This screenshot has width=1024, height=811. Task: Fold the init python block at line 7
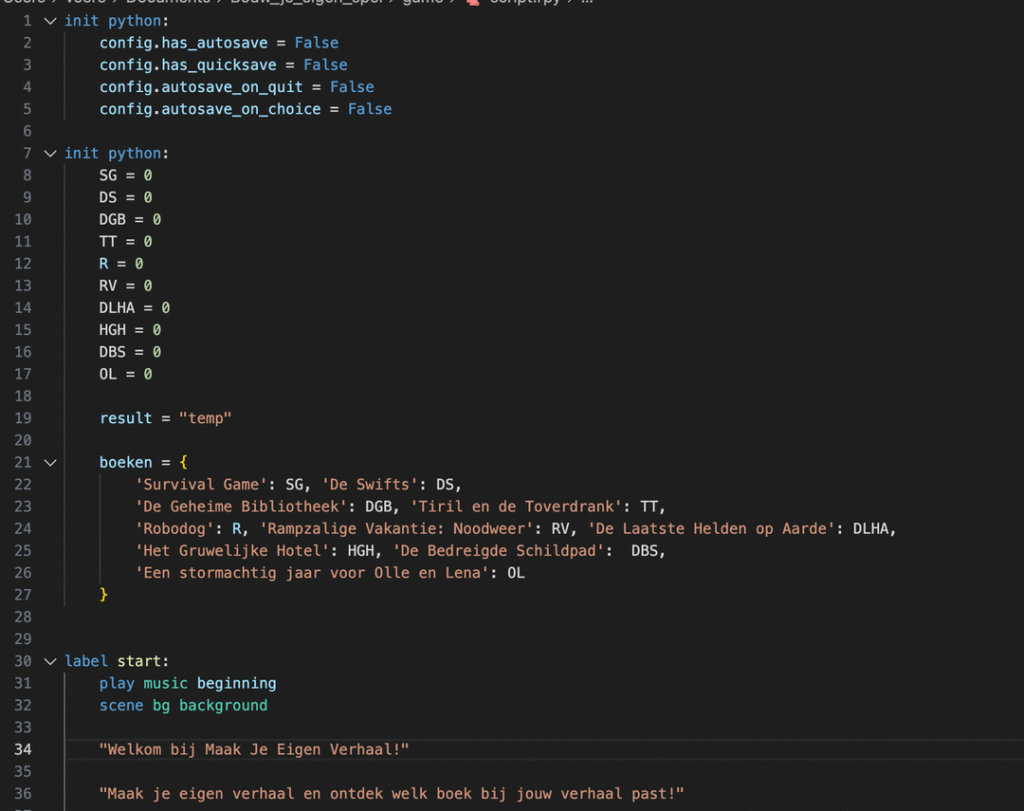pyautogui.click(x=50, y=153)
